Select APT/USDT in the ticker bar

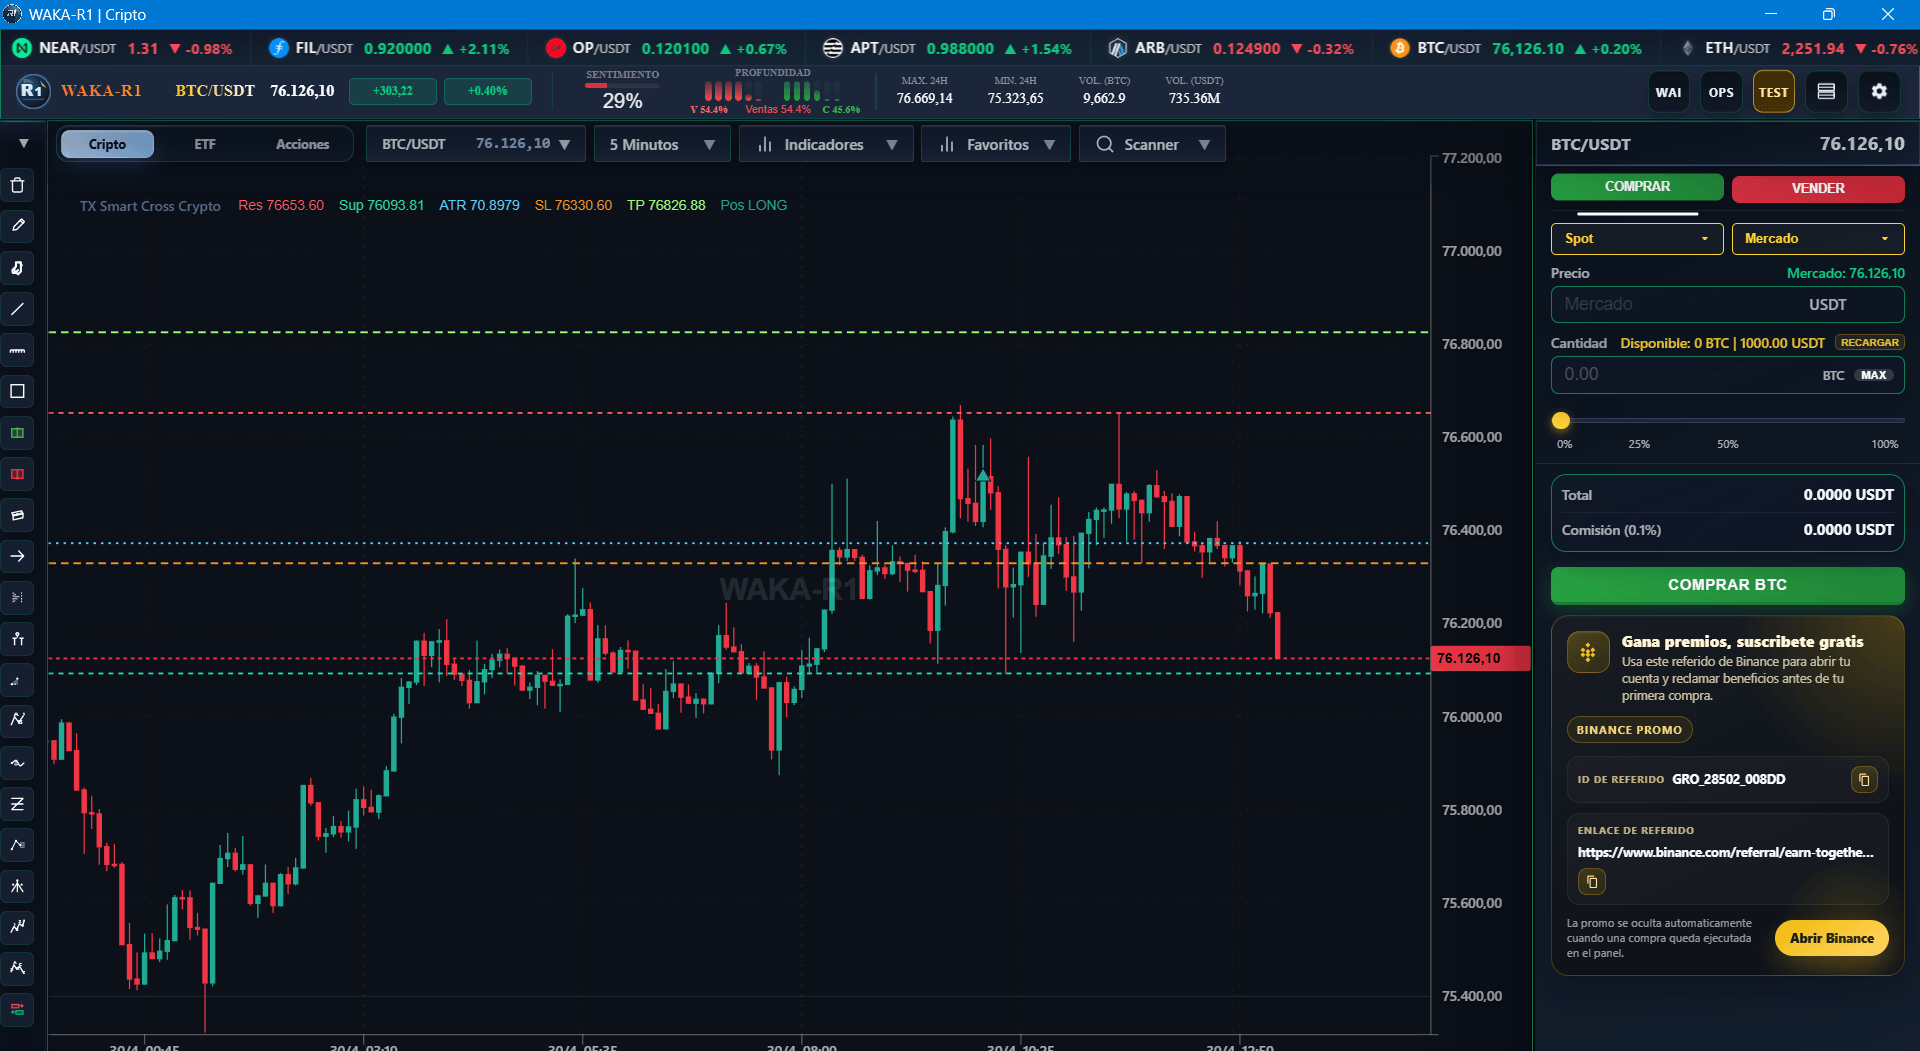point(947,48)
